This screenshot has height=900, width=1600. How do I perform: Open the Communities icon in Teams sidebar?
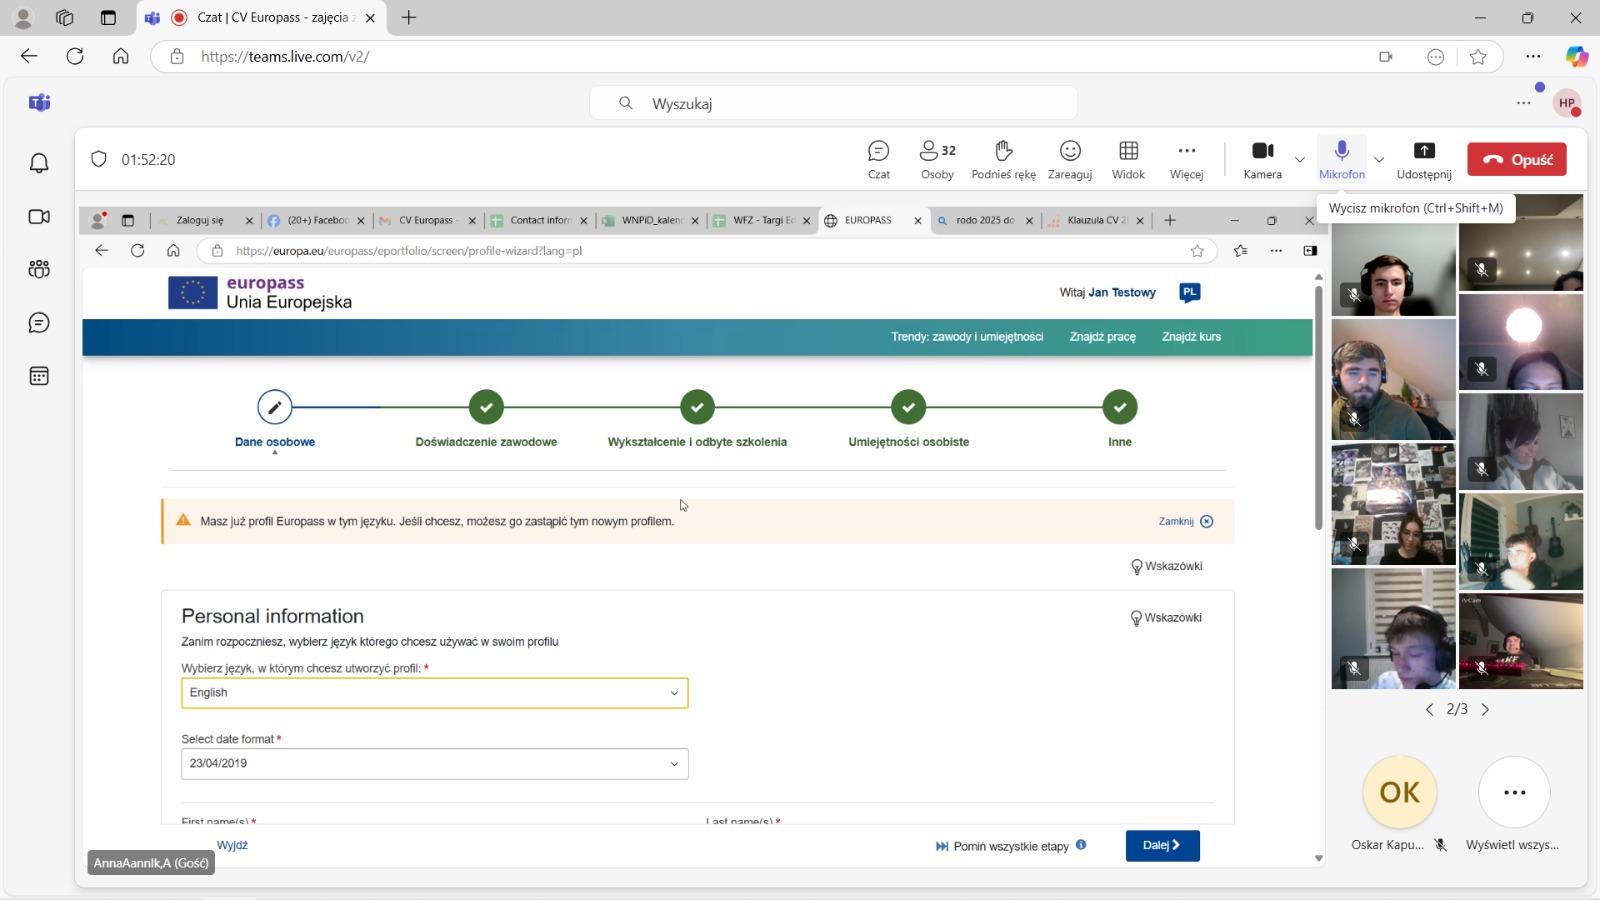pyautogui.click(x=39, y=269)
